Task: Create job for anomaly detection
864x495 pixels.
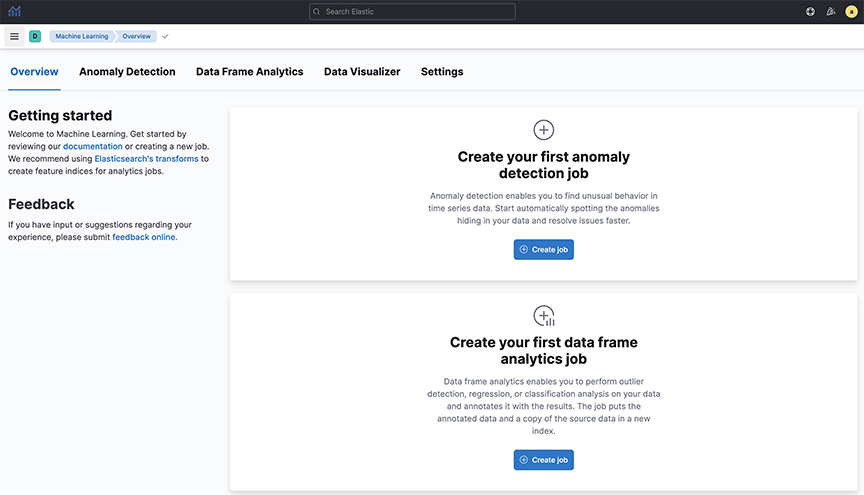Action: tap(544, 250)
